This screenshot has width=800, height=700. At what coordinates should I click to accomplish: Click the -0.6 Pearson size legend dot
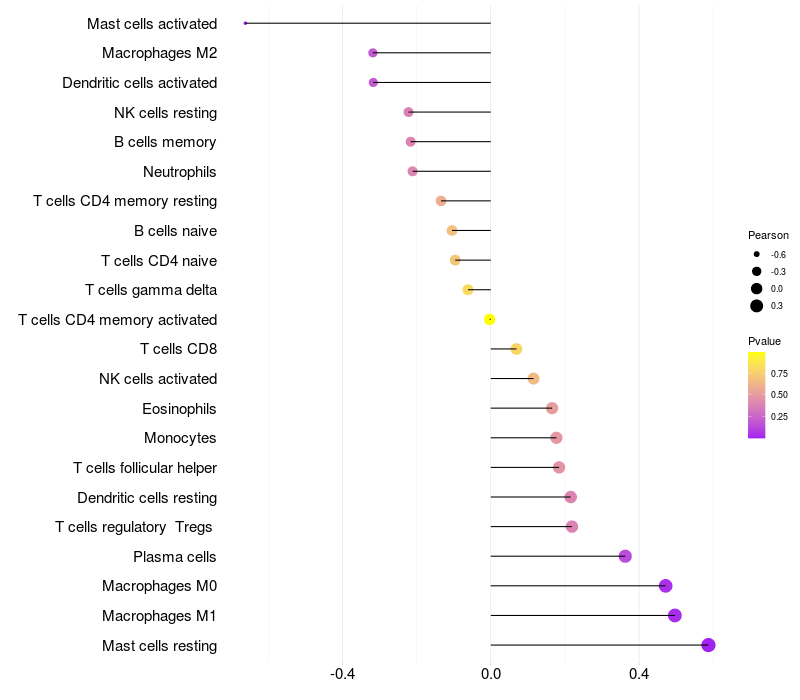[x=756, y=254]
